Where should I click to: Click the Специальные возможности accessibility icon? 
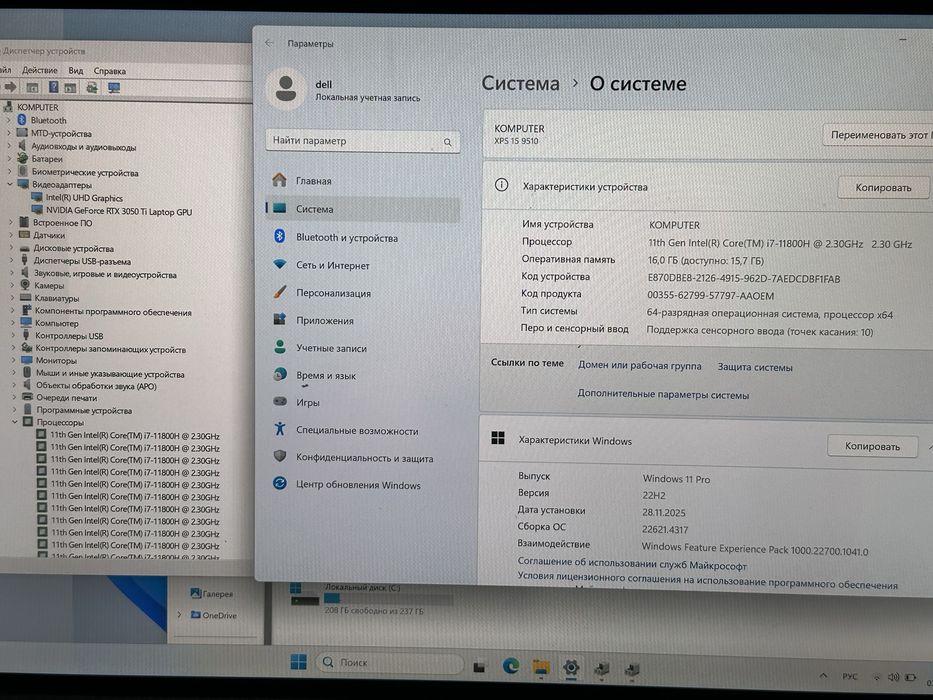[x=280, y=429]
